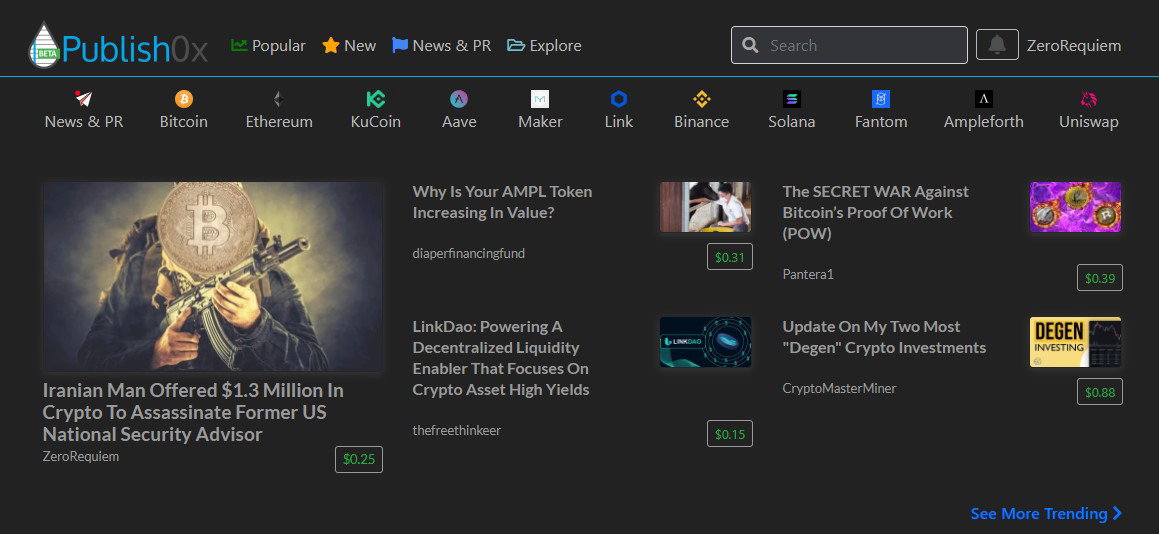
Task: Click the AMPL article thumbnail
Action: [x=705, y=207]
